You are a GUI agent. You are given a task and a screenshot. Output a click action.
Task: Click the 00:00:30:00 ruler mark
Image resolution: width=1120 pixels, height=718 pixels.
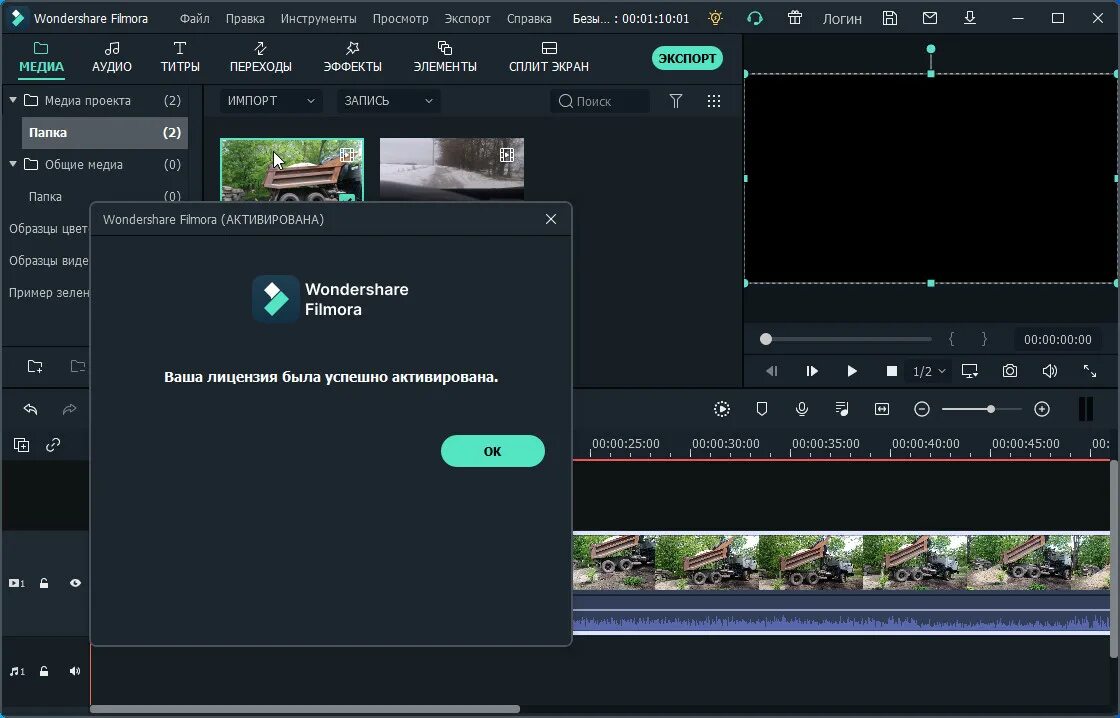coord(725,444)
